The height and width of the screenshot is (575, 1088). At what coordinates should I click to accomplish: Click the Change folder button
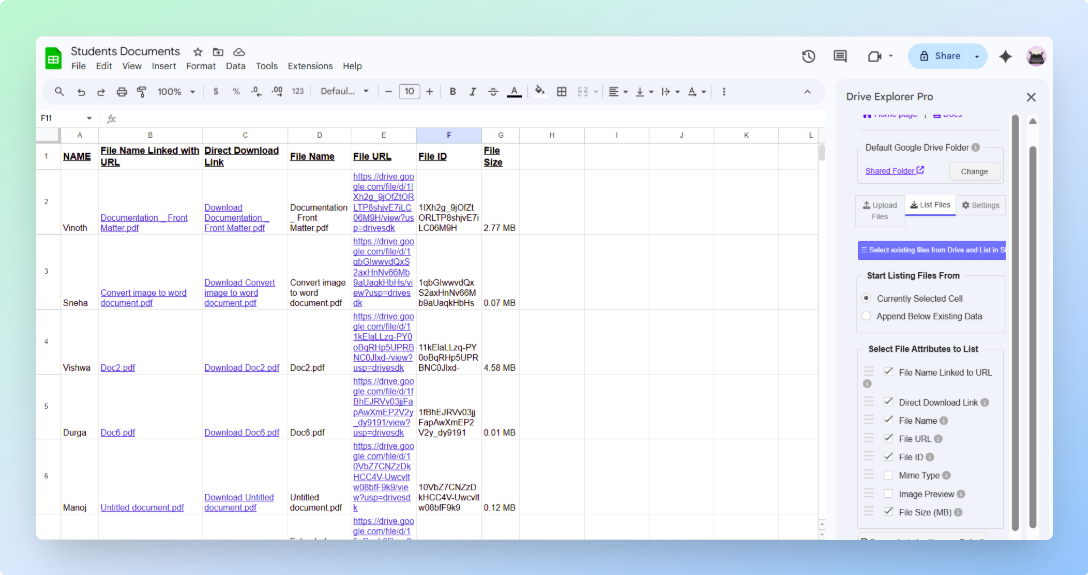(x=974, y=171)
